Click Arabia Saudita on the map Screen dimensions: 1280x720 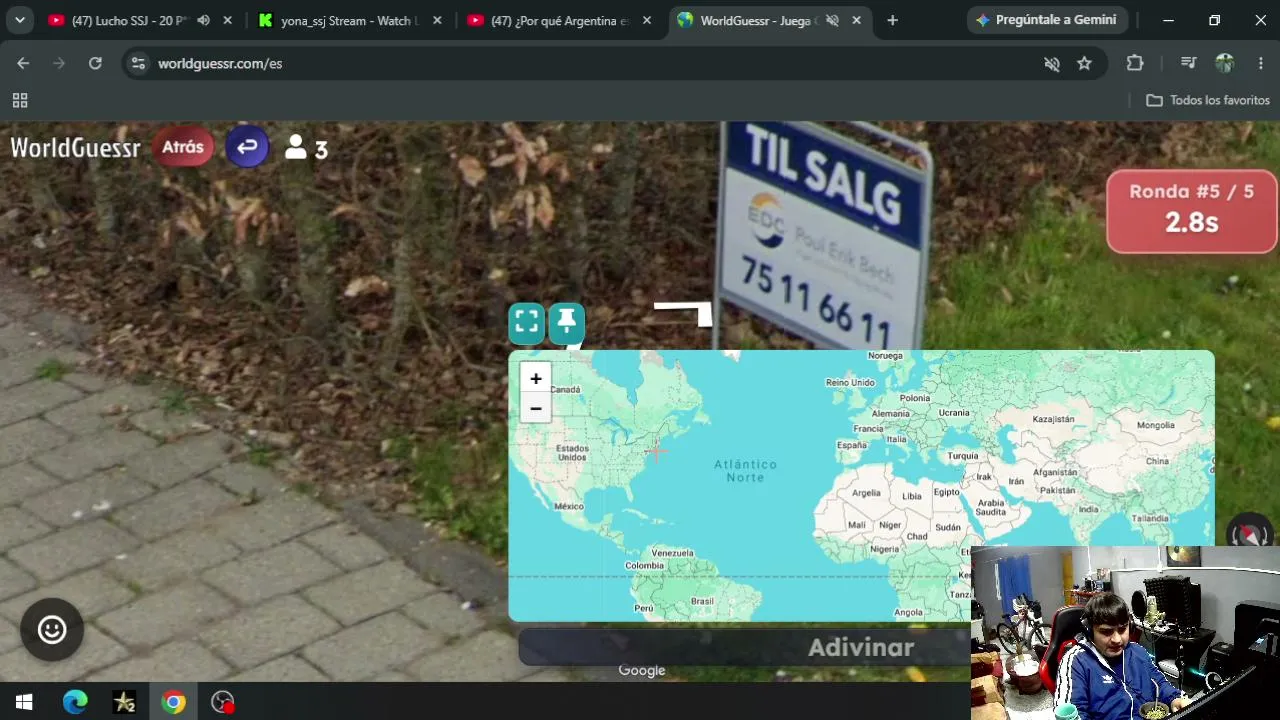(x=990, y=507)
